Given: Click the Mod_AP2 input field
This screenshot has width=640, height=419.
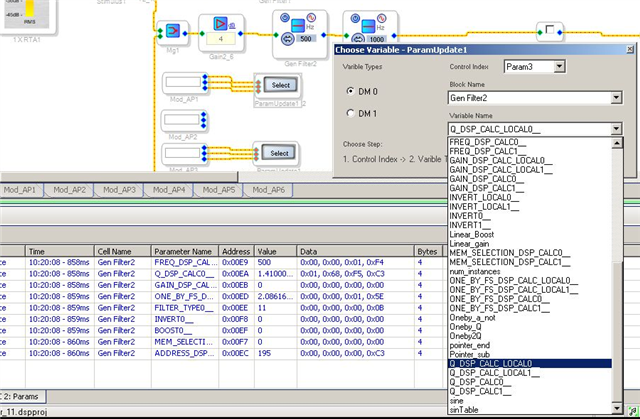Looking at the screenshot, I should pos(182,120).
